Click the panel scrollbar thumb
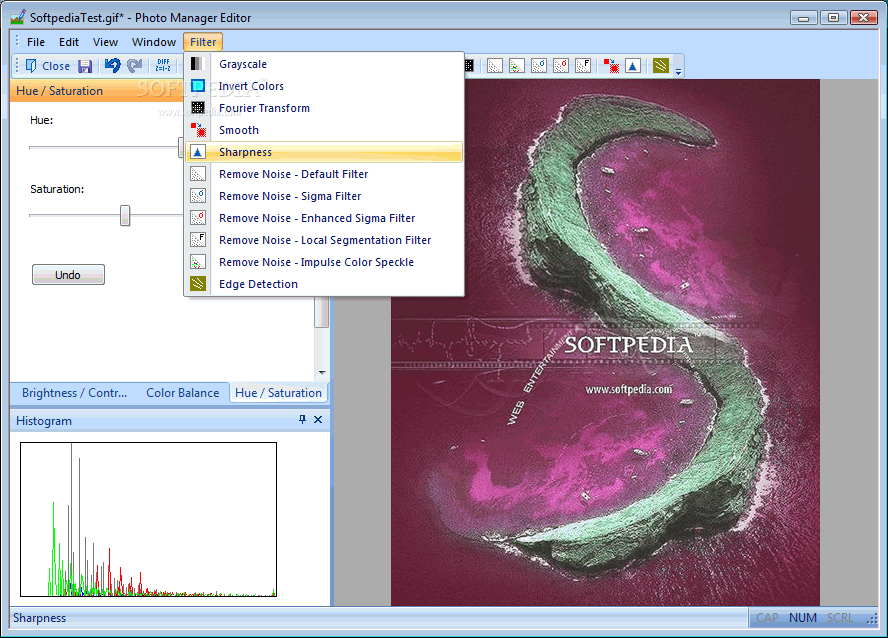The height and width of the screenshot is (638, 888). click(x=322, y=312)
